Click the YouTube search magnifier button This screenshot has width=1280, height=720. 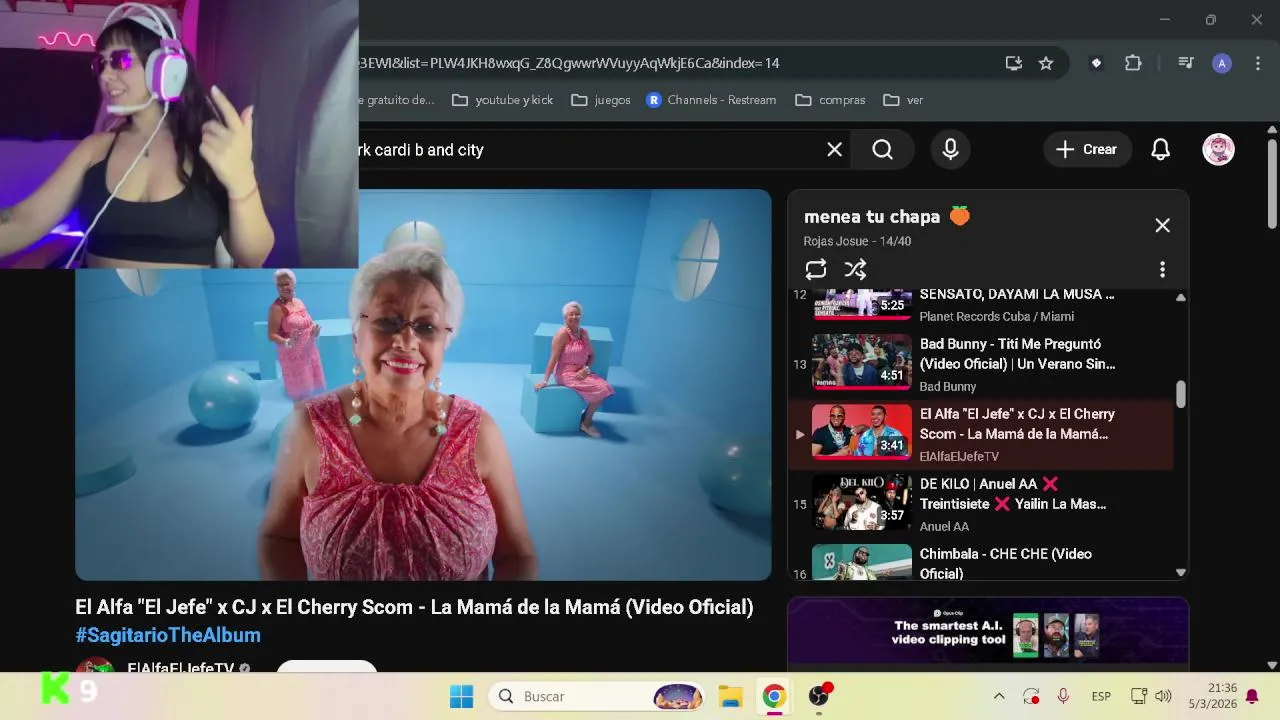pos(882,150)
